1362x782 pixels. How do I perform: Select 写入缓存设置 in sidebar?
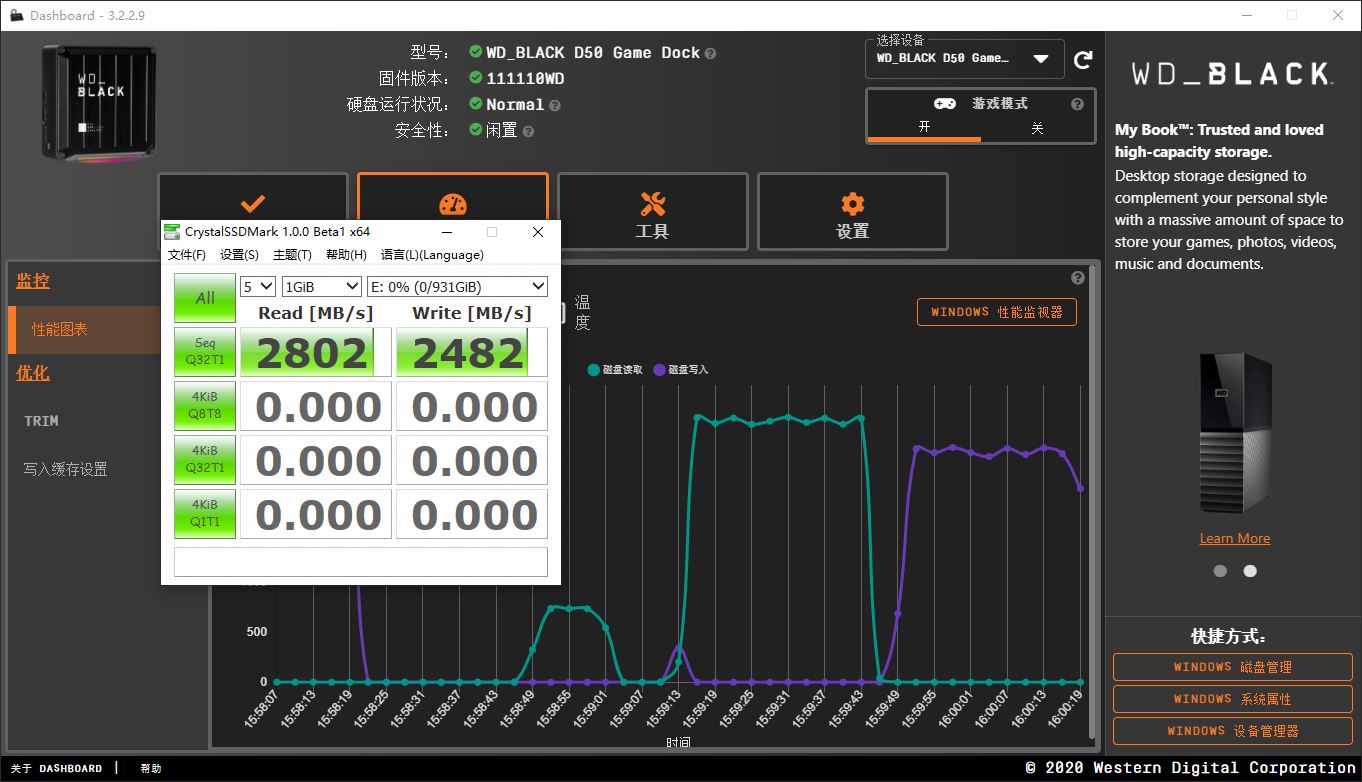click(65, 469)
